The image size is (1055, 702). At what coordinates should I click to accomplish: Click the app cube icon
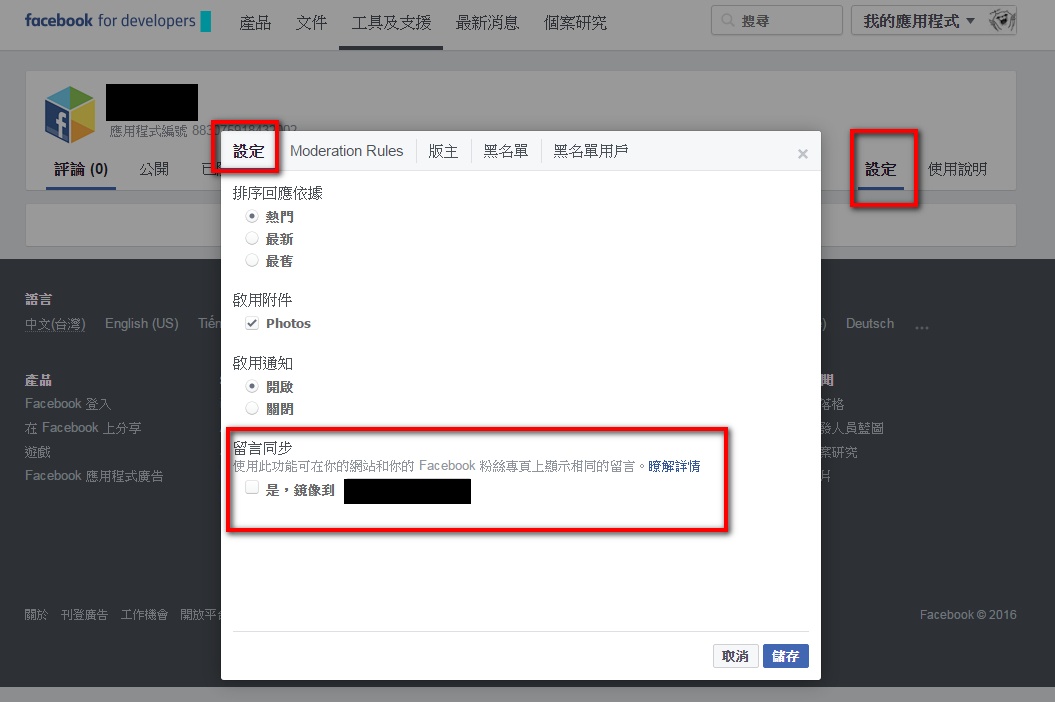70,114
